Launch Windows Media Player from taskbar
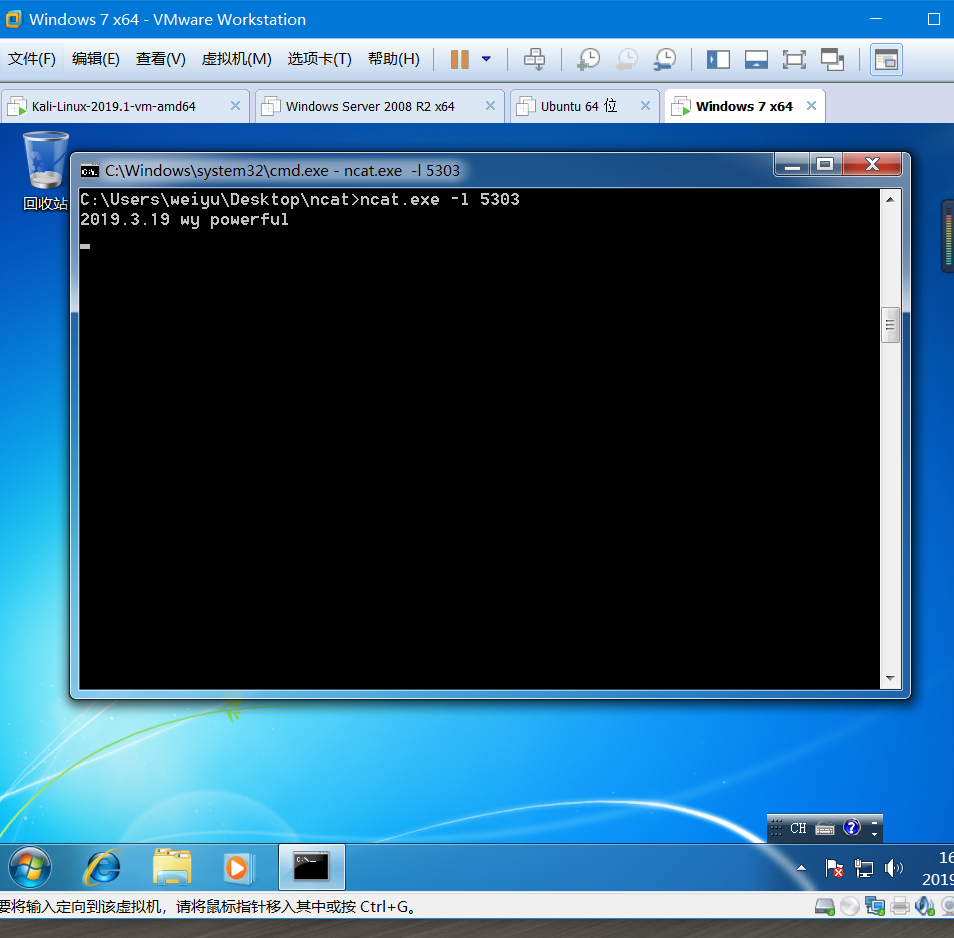The height and width of the screenshot is (938, 954). pos(238,867)
